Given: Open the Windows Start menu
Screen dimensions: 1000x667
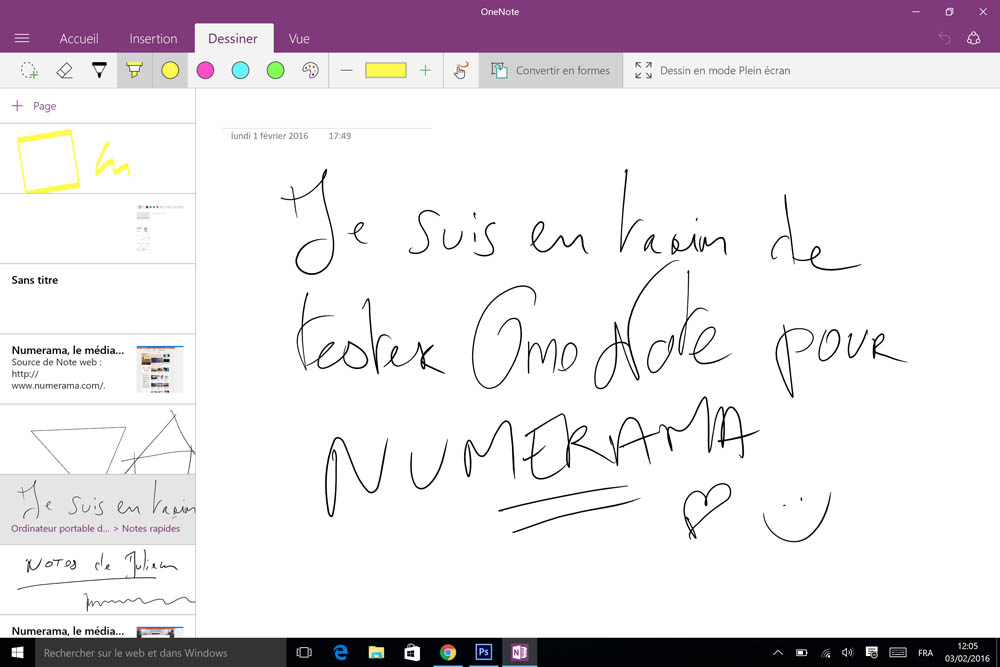Looking at the screenshot, I should (x=17, y=652).
